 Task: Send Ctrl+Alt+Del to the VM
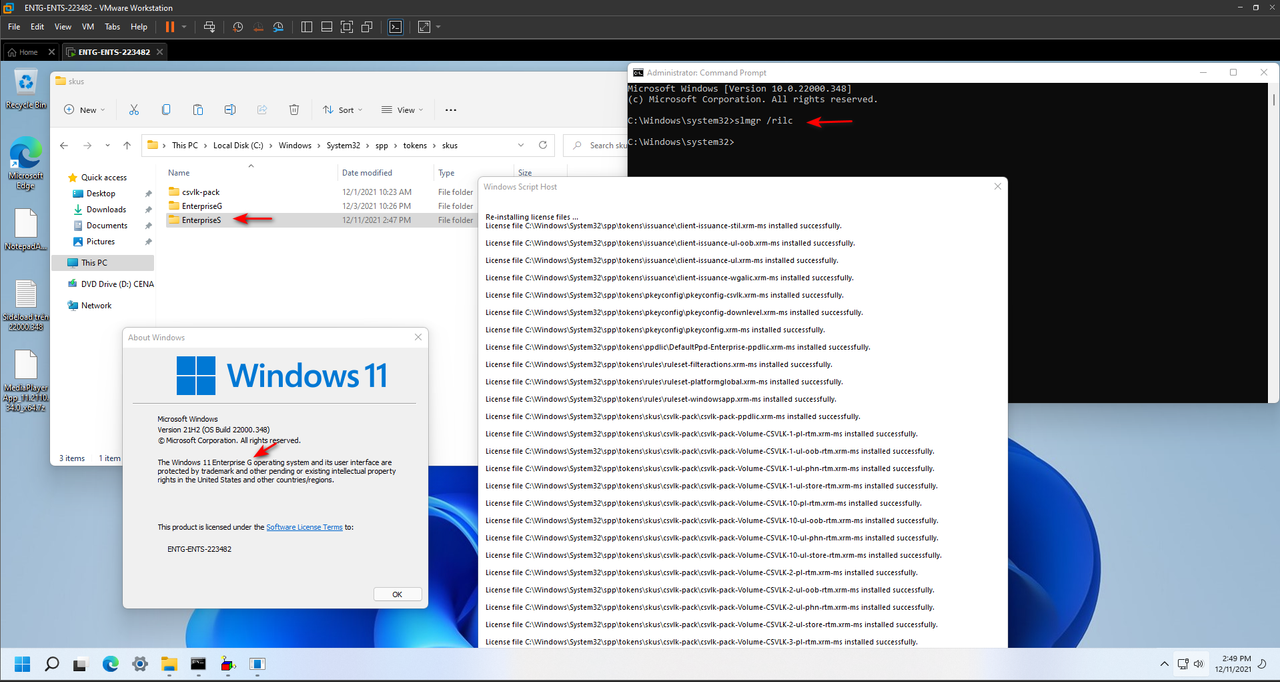(209, 26)
